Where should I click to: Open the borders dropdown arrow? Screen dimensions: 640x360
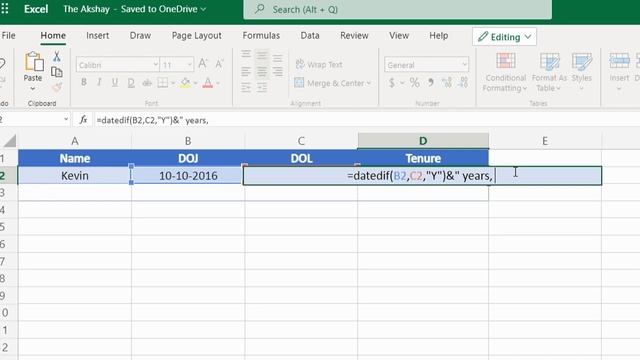coord(173,83)
